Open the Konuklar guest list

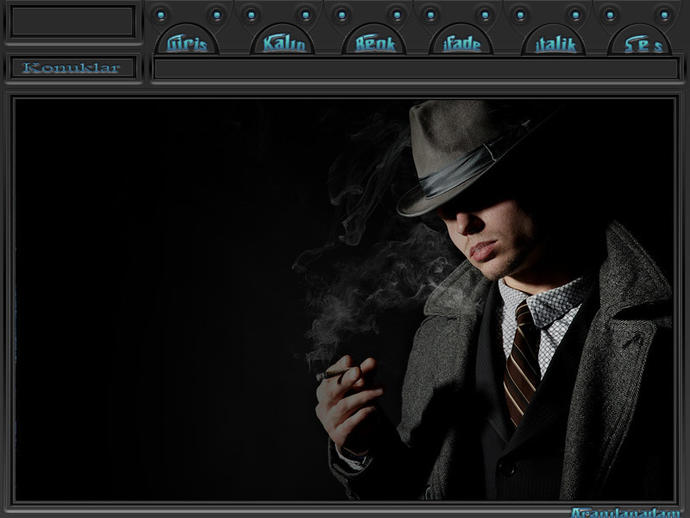click(x=73, y=68)
